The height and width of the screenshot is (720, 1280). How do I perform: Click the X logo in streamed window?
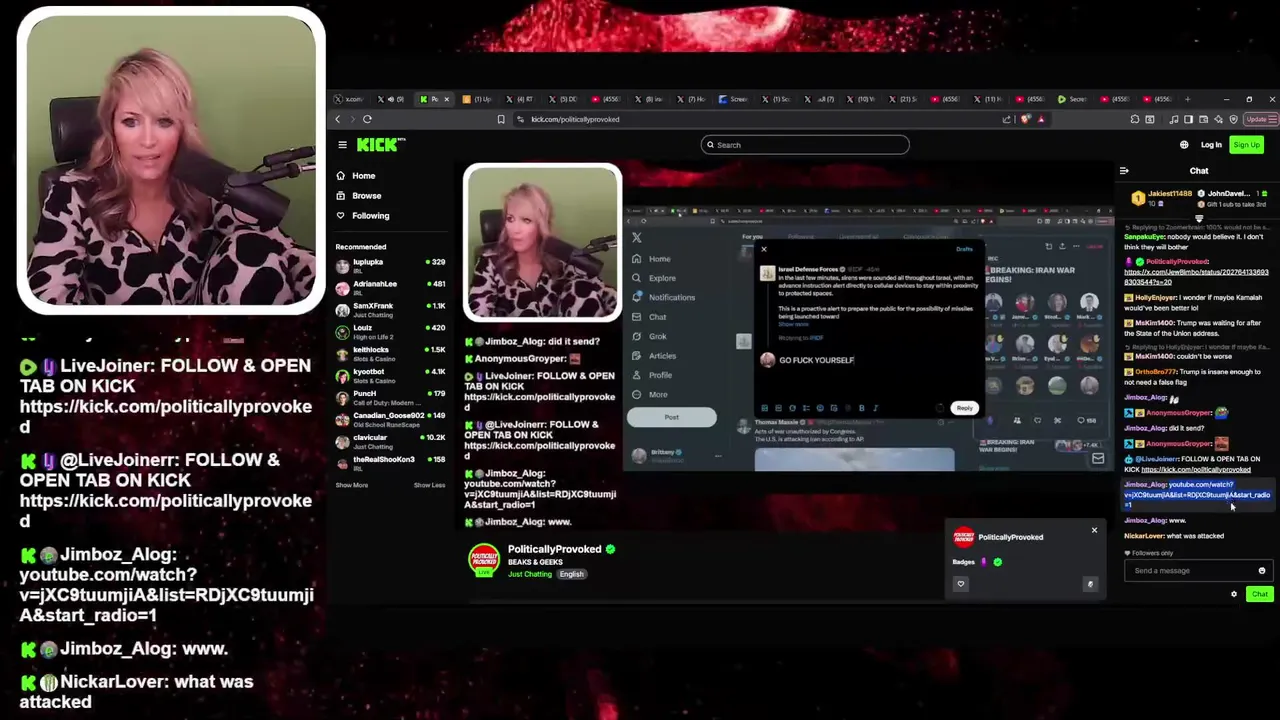pyautogui.click(x=637, y=238)
